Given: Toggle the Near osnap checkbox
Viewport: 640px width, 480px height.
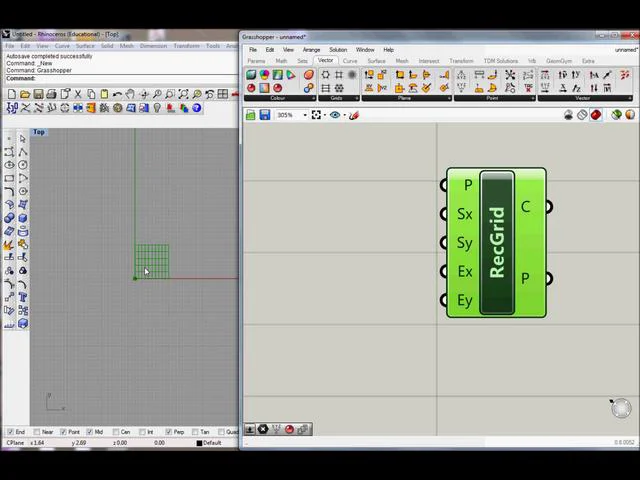Looking at the screenshot, I should pos(37,432).
